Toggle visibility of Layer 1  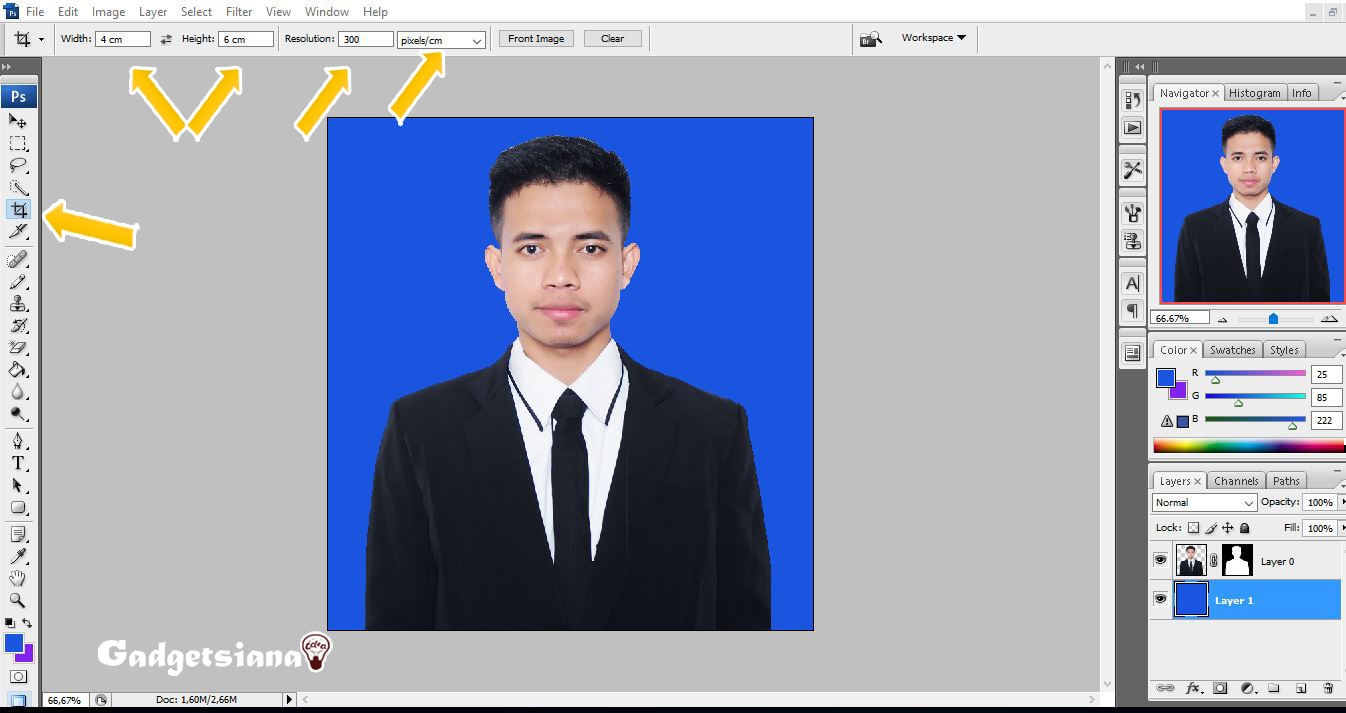[x=1161, y=600]
